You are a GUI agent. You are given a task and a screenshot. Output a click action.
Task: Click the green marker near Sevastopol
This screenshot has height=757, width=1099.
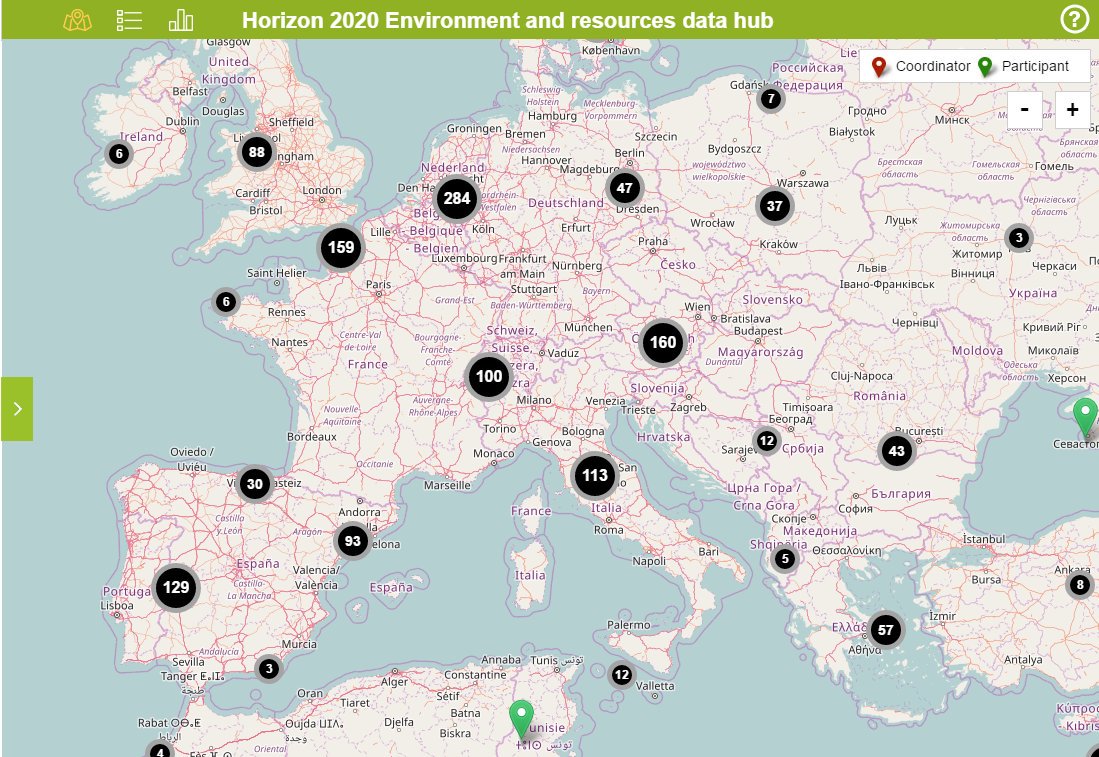pyautogui.click(x=1085, y=415)
